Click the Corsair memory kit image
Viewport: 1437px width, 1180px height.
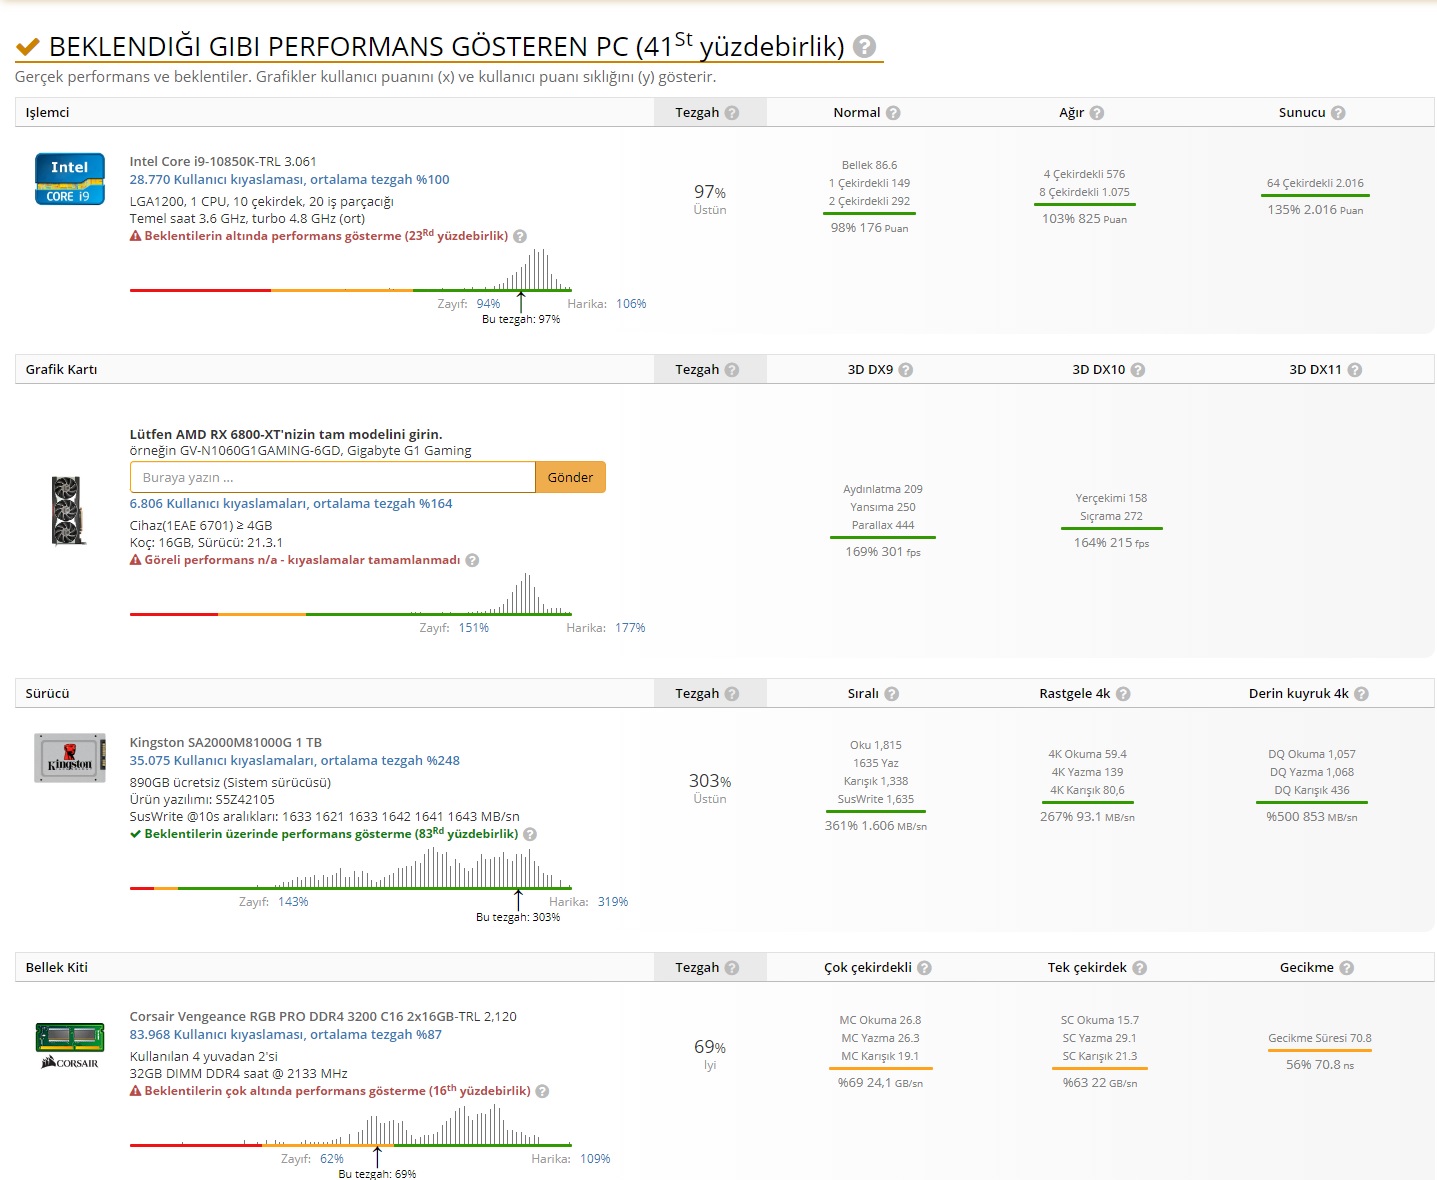pos(70,1045)
